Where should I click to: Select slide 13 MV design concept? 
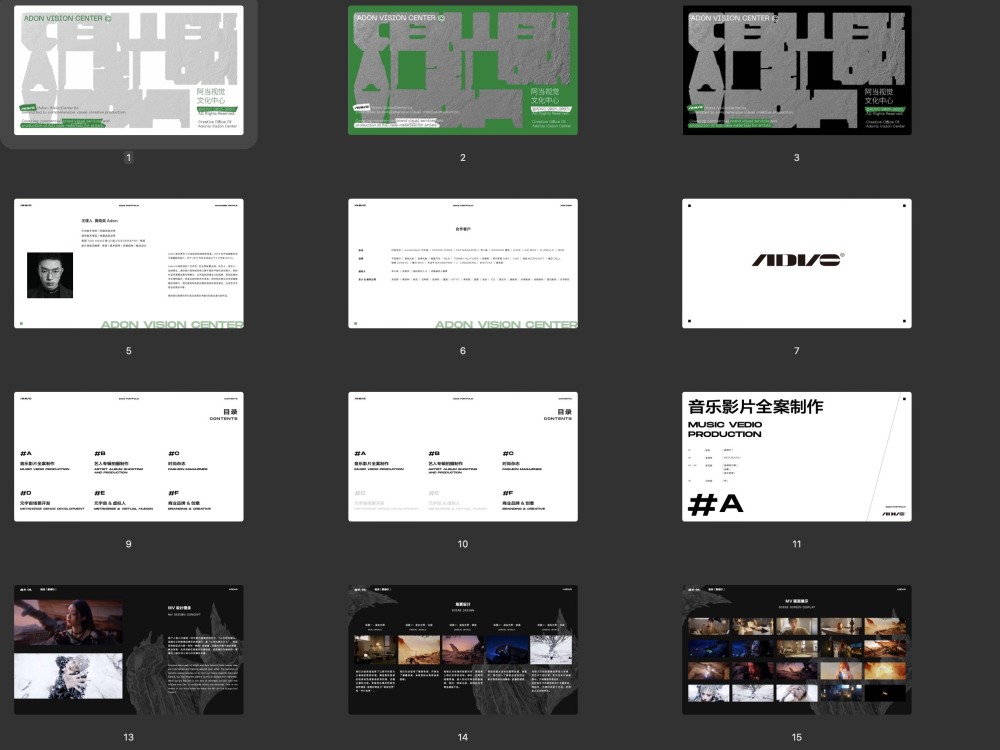click(129, 650)
